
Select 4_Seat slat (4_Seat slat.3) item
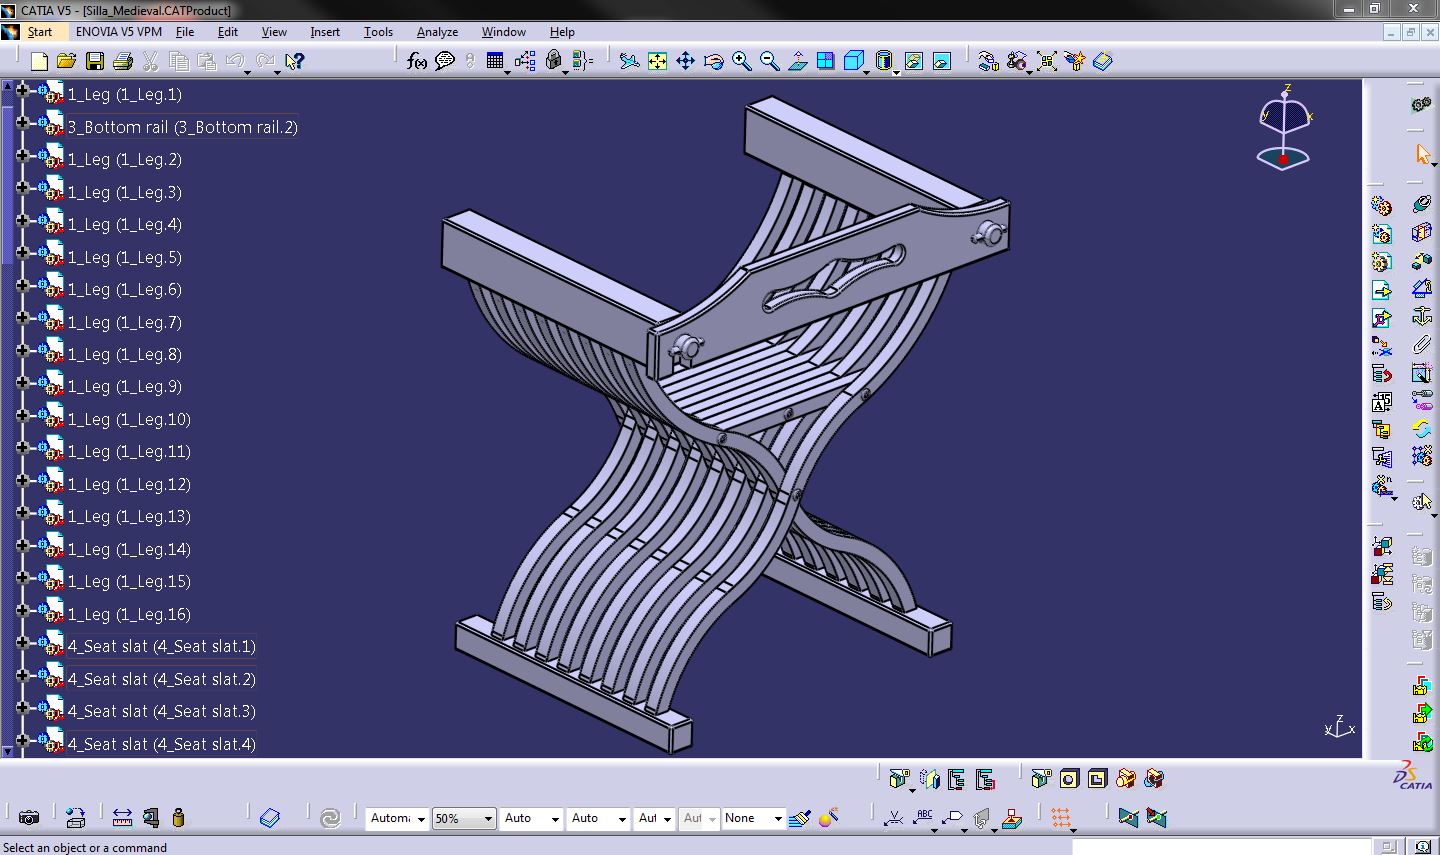(x=162, y=711)
